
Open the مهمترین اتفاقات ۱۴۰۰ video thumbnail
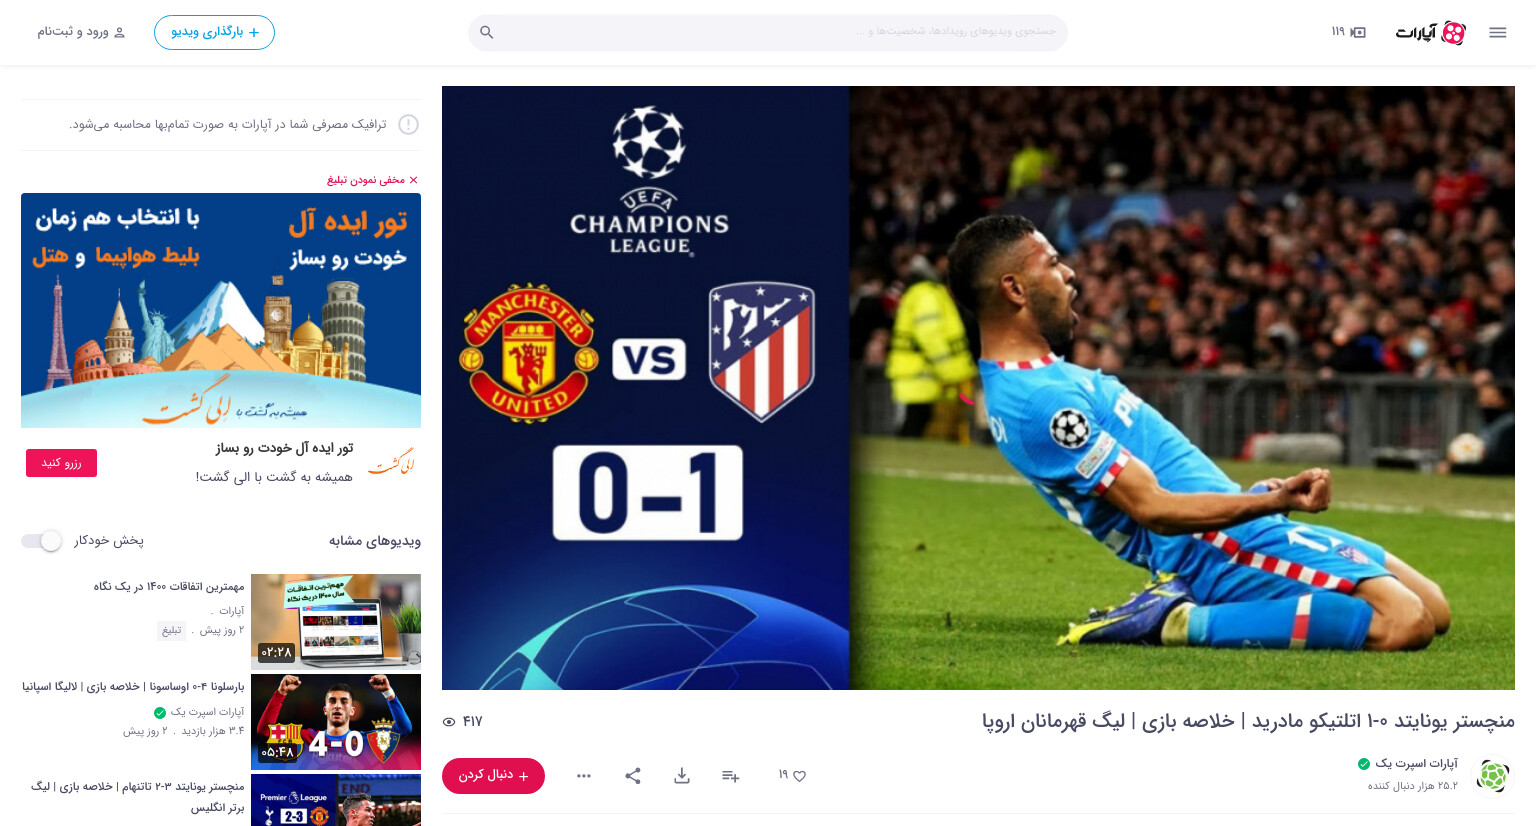click(336, 622)
